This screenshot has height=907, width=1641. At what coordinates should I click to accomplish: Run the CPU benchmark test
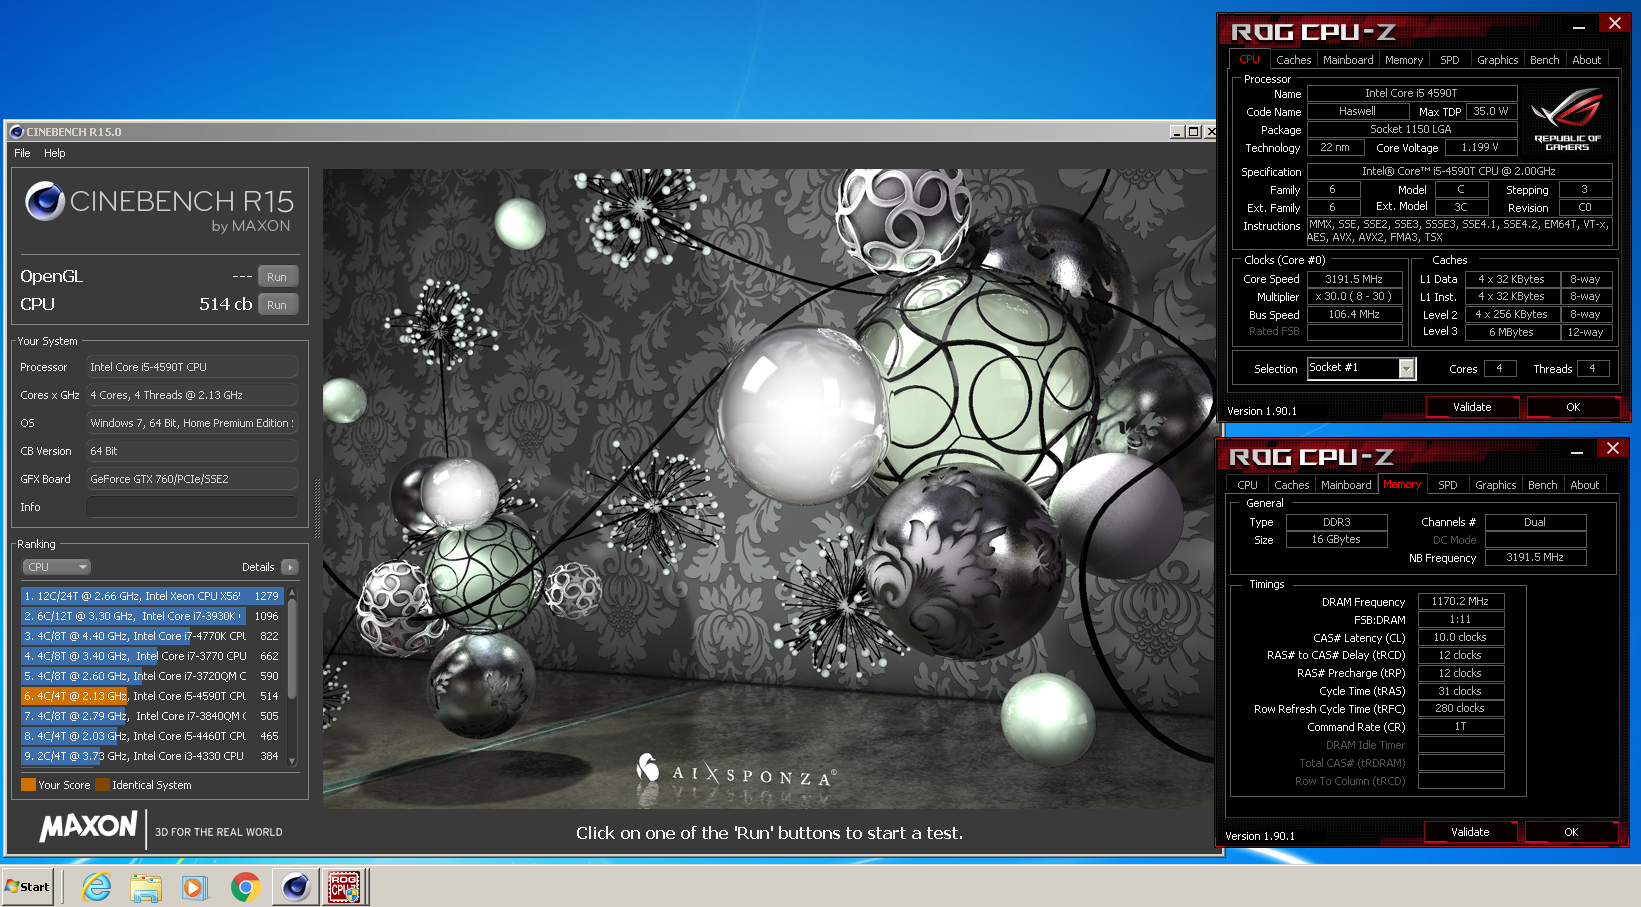point(277,305)
